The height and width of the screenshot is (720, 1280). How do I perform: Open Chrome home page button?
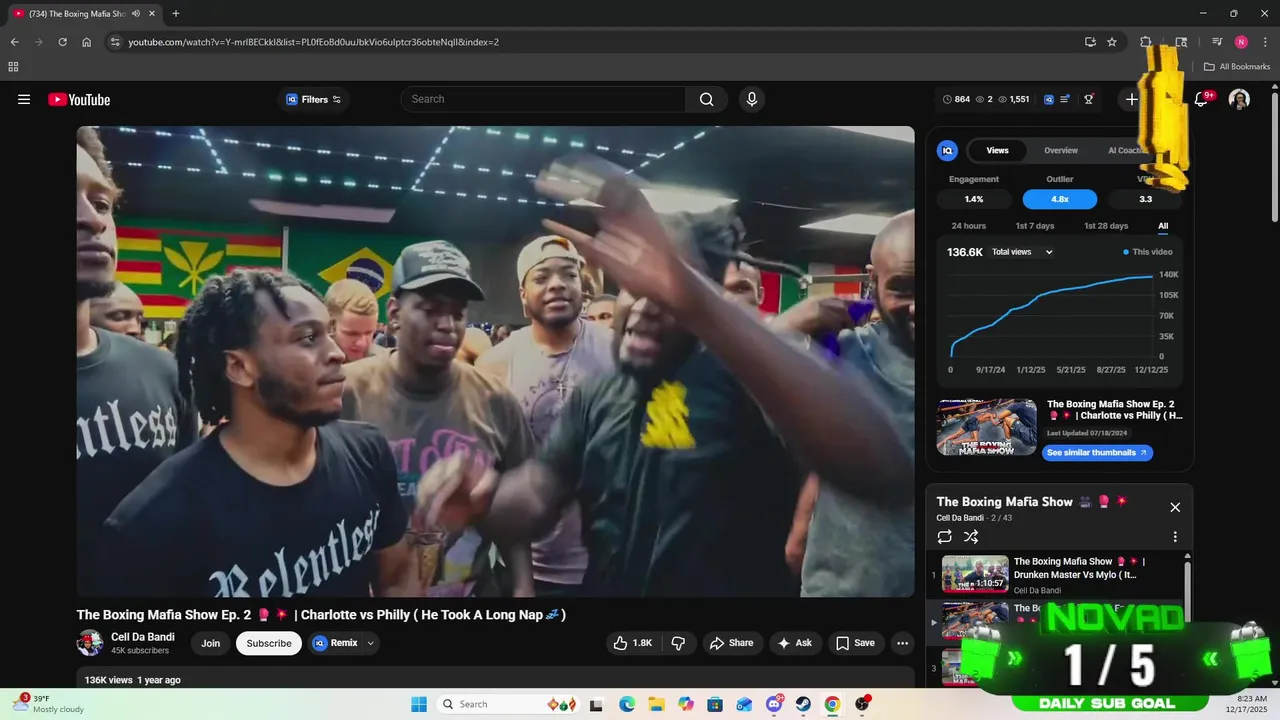87,42
